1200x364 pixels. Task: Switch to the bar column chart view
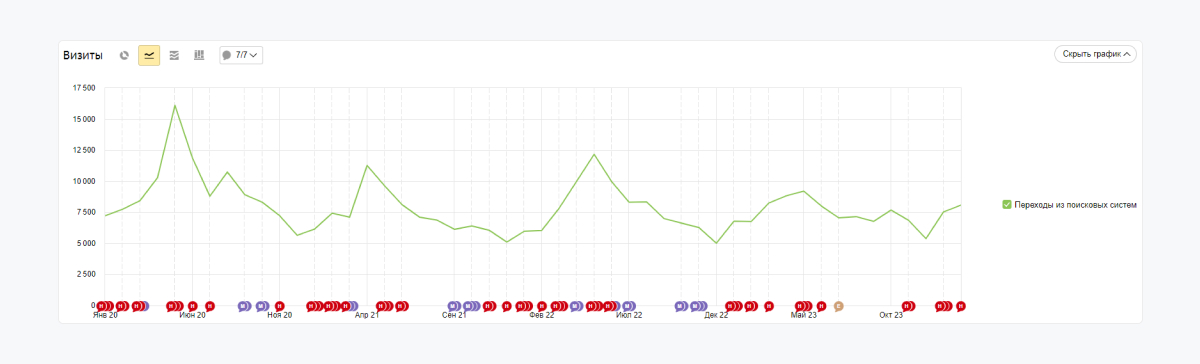pos(199,55)
